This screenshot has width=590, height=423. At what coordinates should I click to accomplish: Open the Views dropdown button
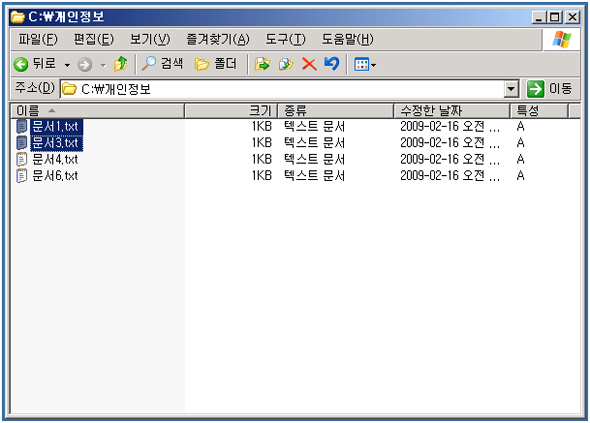pos(365,65)
